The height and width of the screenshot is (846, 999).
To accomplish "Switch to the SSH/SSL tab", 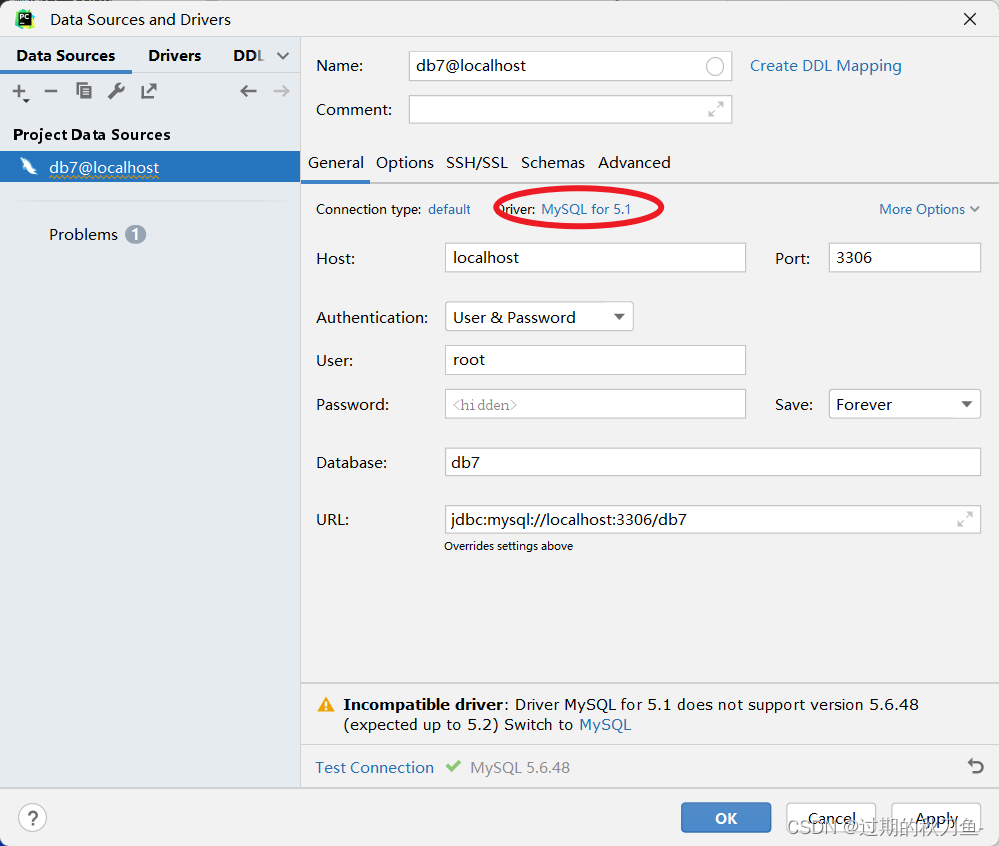I will (477, 162).
